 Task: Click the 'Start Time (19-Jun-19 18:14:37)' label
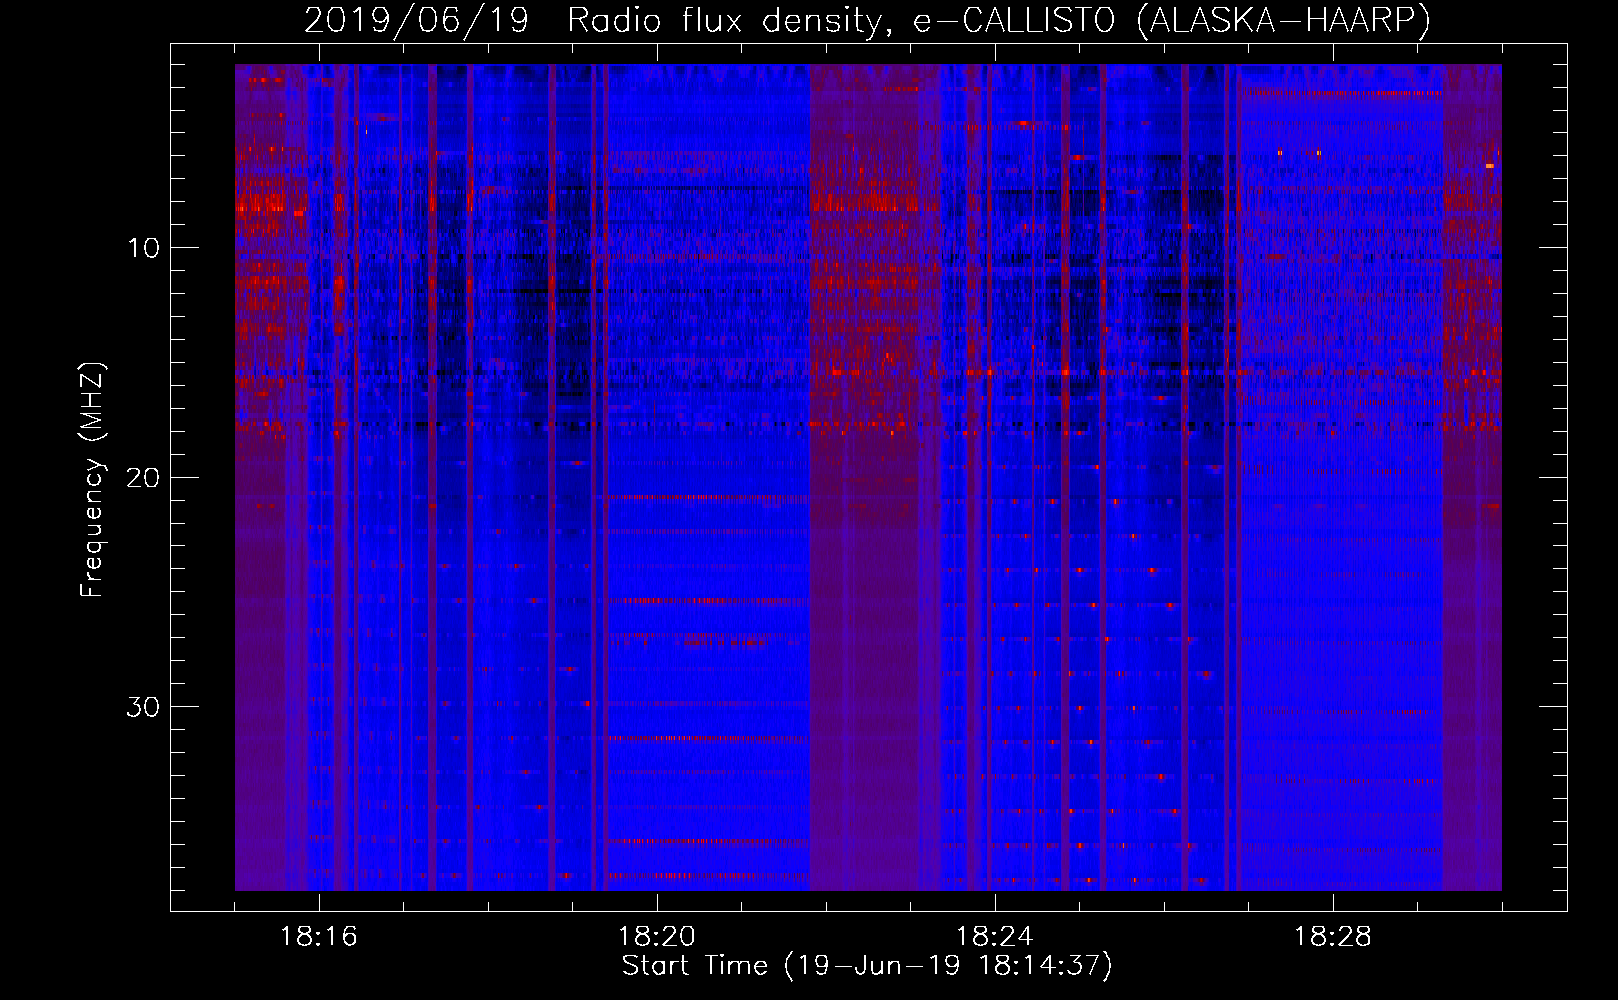[867, 966]
